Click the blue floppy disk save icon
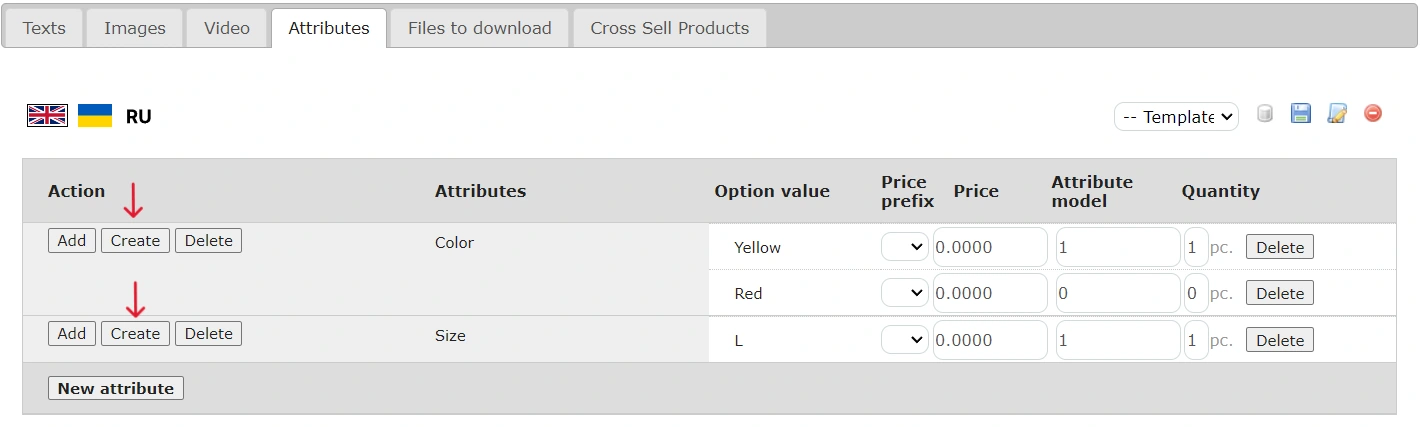This screenshot has width=1420, height=427. click(x=1300, y=114)
